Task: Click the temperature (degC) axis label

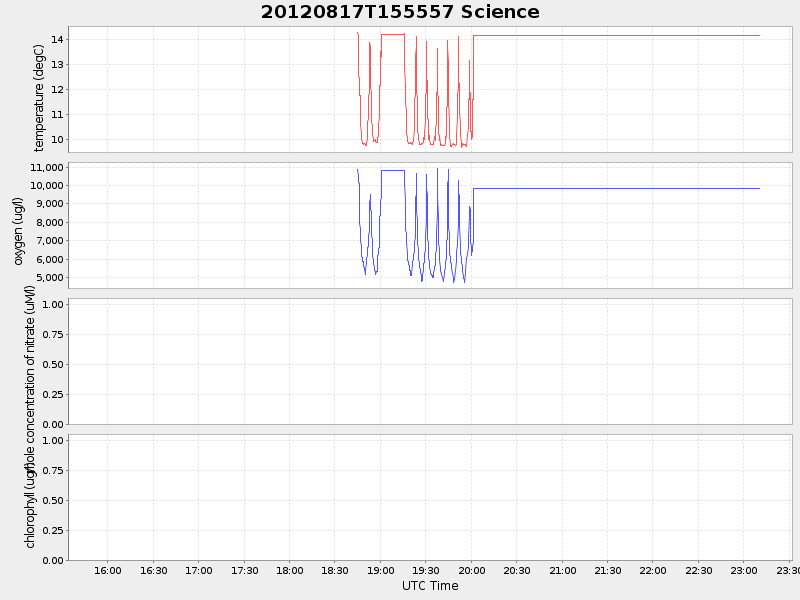Action: coord(39,98)
